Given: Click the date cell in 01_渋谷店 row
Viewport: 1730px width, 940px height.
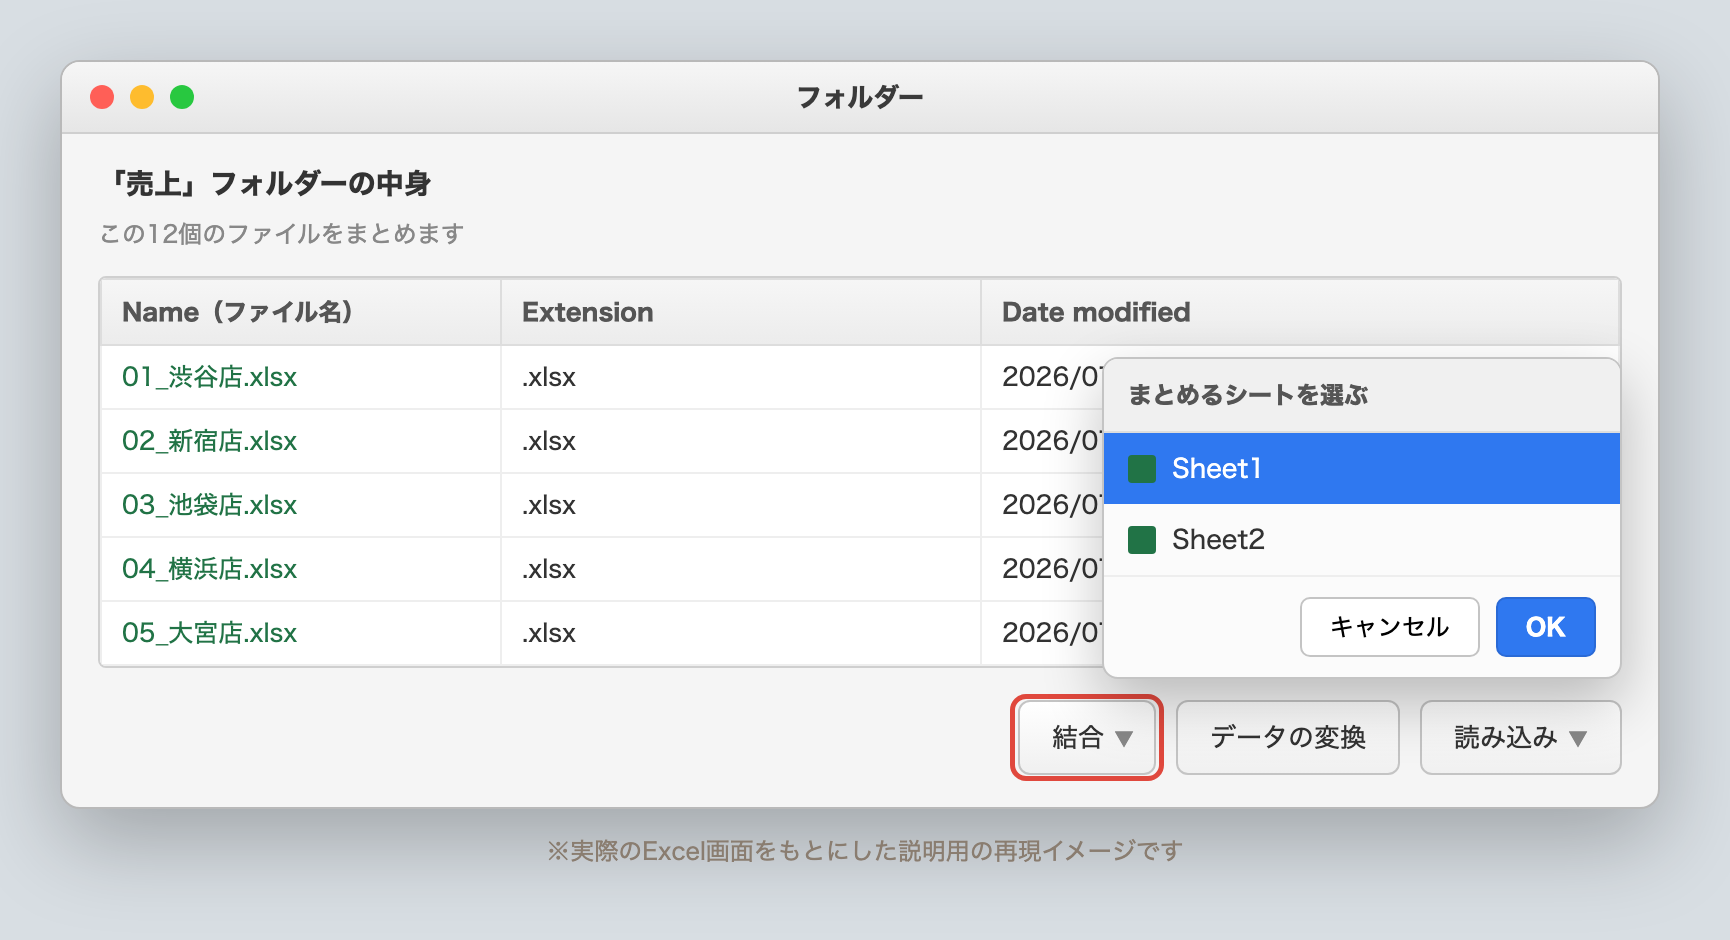Looking at the screenshot, I should tap(1042, 377).
